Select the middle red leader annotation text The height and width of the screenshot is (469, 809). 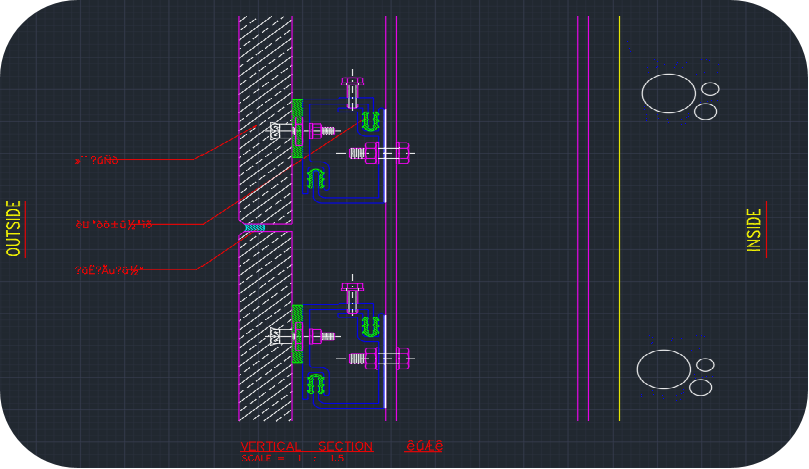click(114, 225)
